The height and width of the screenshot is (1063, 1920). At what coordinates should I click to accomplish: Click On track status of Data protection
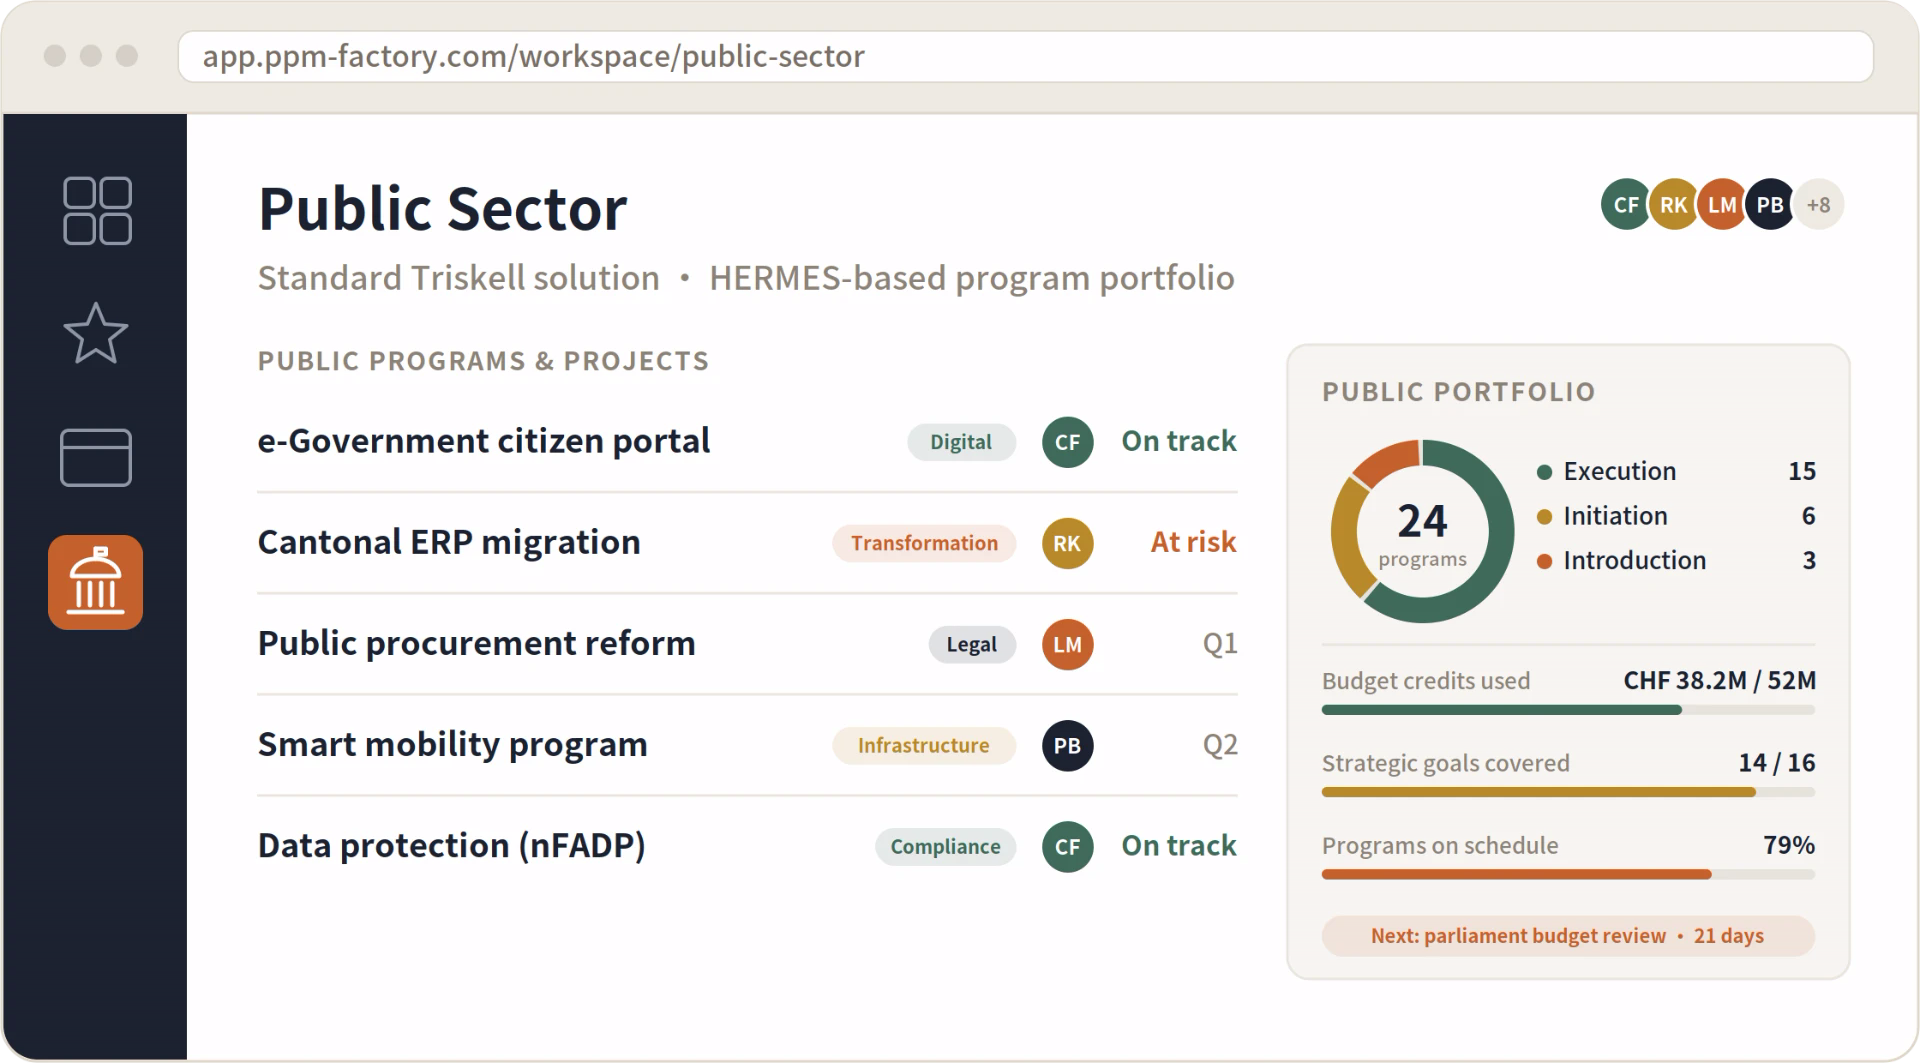pos(1179,845)
